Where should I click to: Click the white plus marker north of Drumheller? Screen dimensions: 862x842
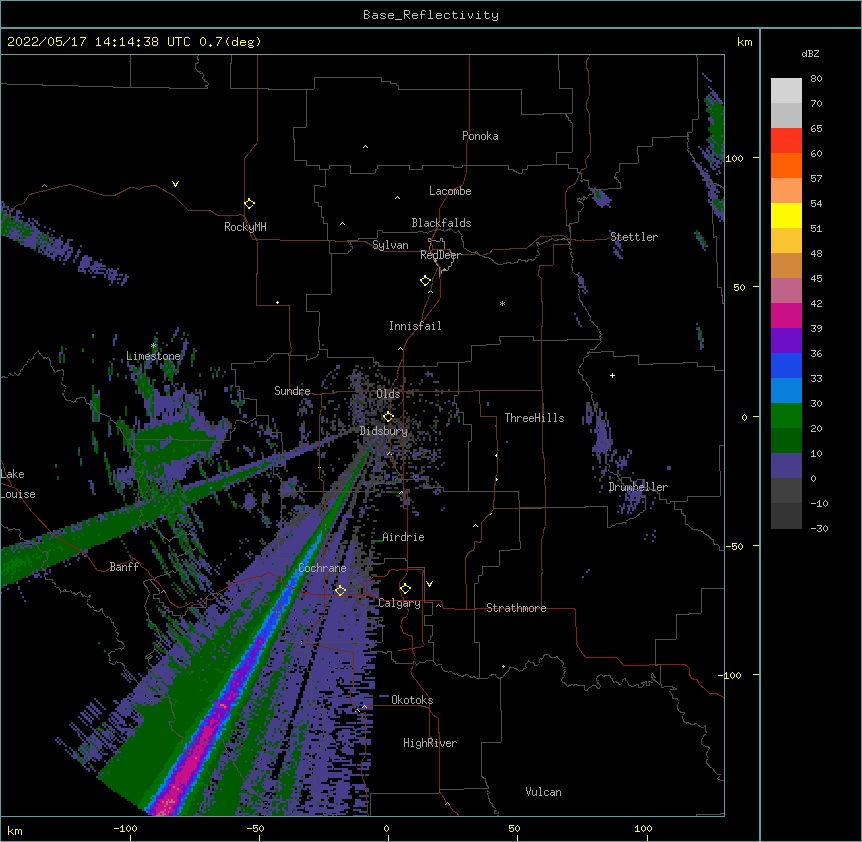612,375
